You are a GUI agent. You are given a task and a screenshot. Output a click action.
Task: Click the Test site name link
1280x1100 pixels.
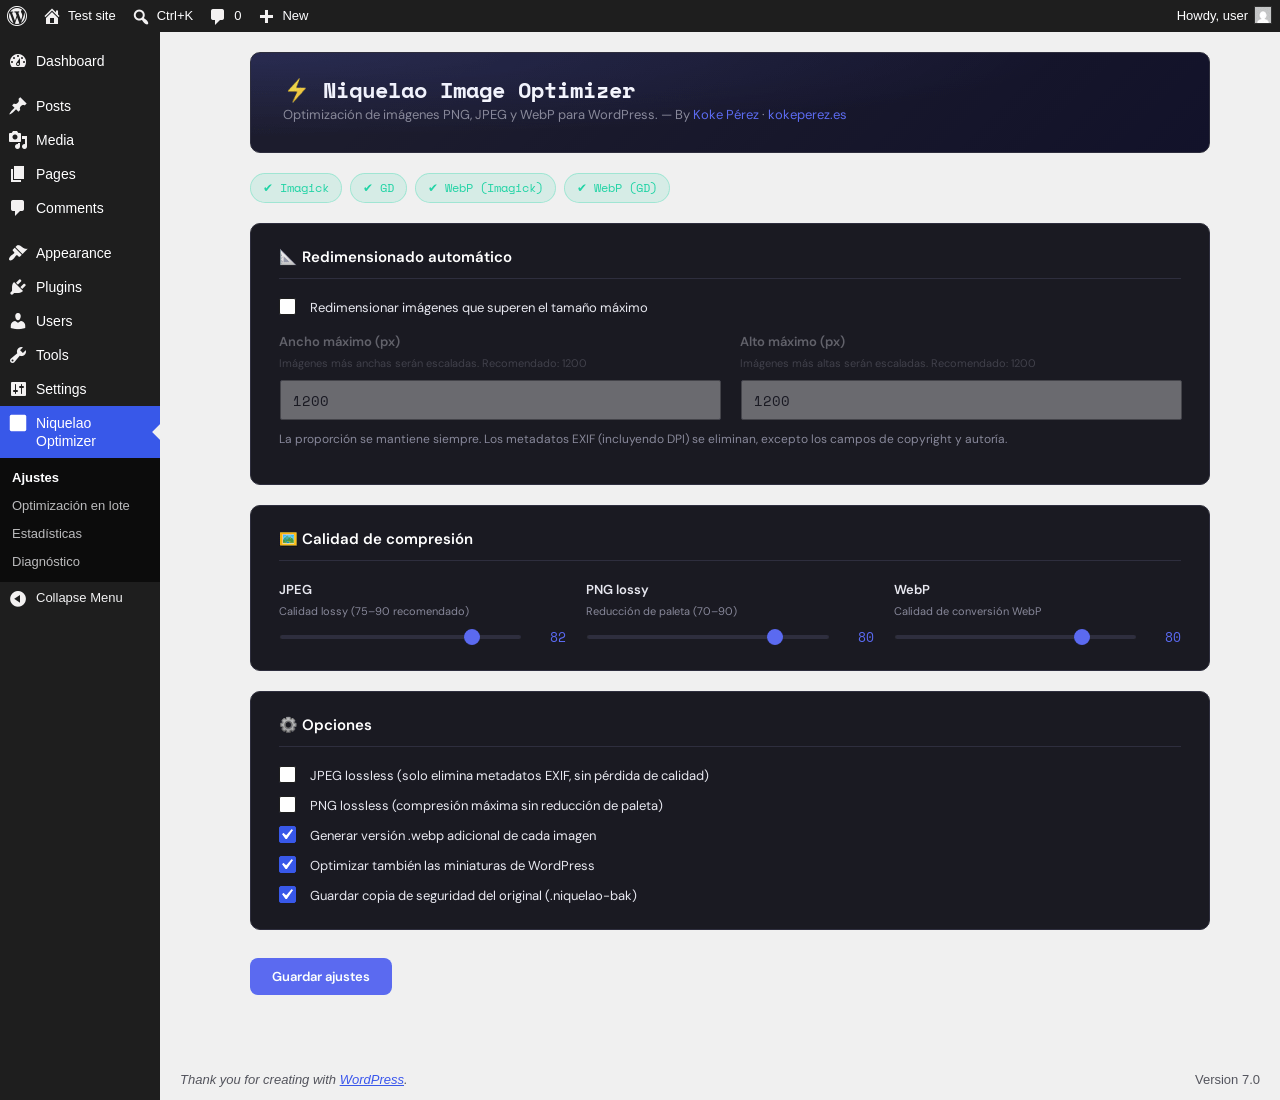coord(92,16)
